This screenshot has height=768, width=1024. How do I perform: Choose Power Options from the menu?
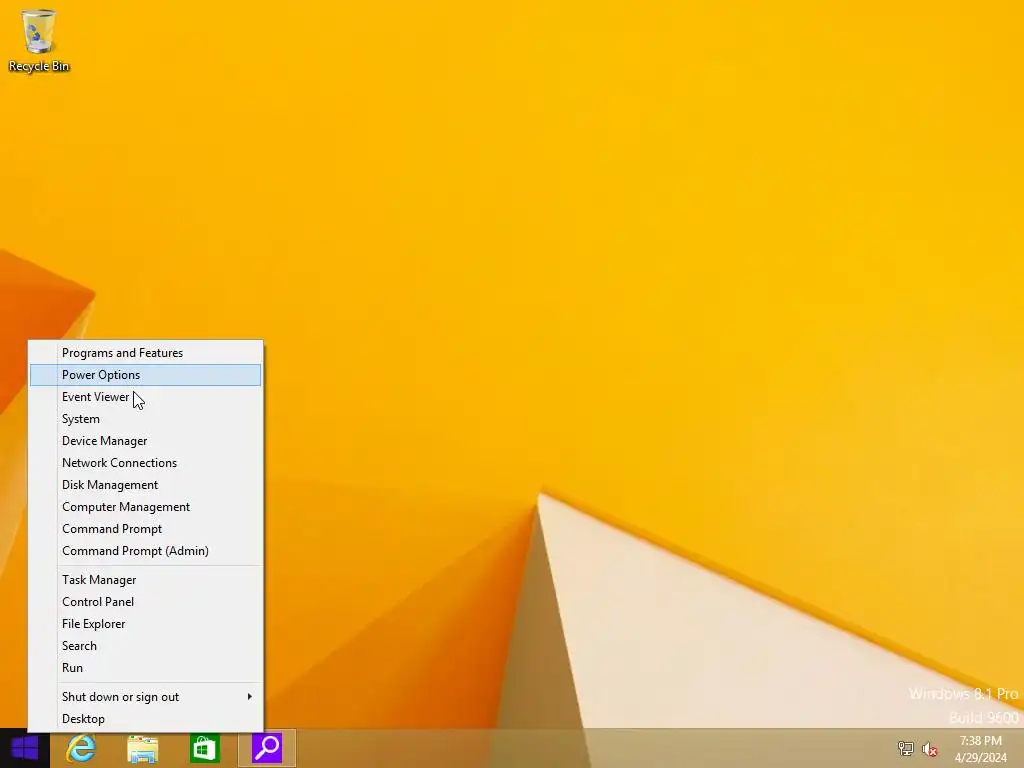(x=145, y=375)
